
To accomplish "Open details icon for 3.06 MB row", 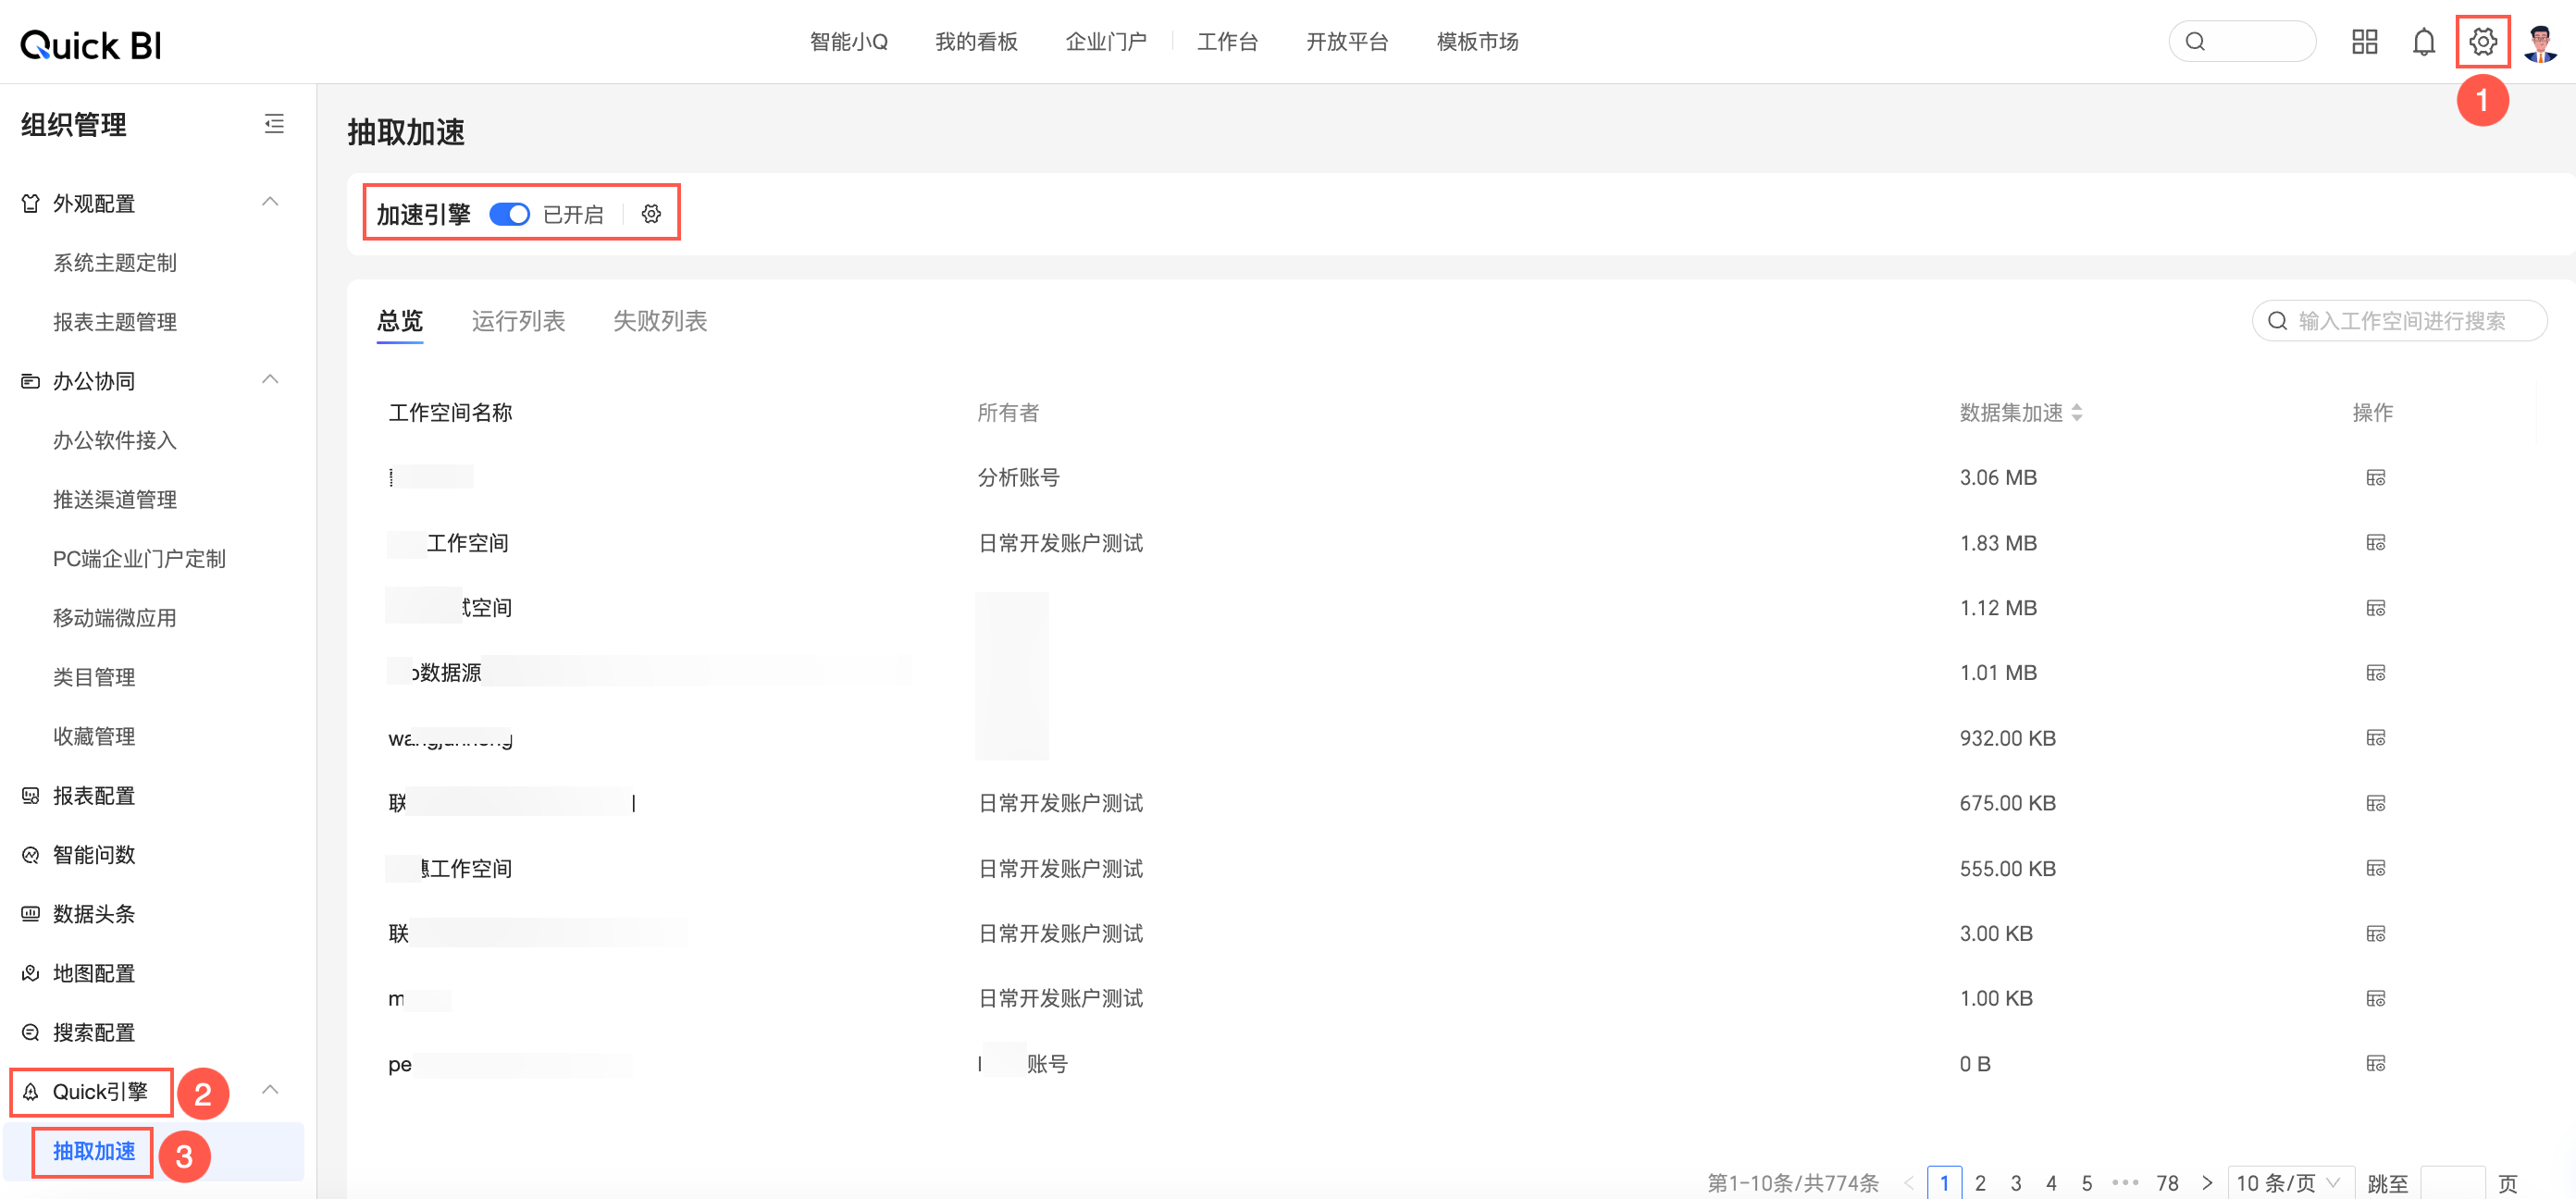I will tap(2375, 478).
